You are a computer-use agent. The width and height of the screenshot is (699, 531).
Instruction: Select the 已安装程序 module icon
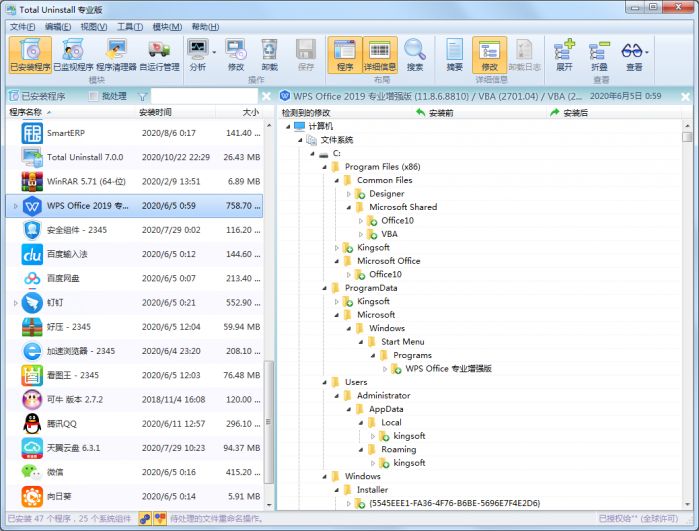[x=30, y=54]
